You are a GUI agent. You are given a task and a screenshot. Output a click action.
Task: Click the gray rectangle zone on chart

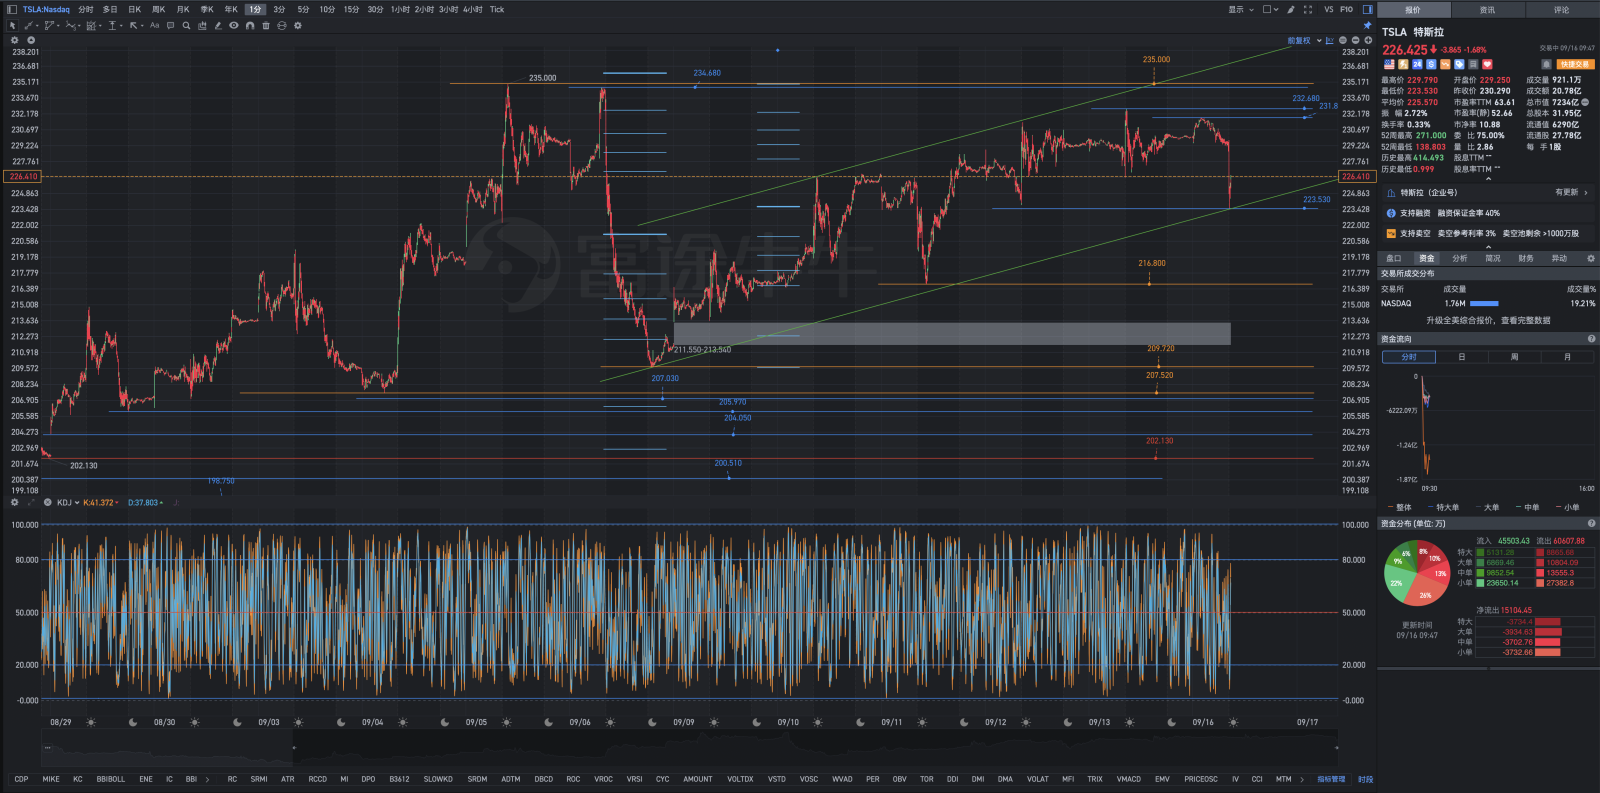(952, 333)
